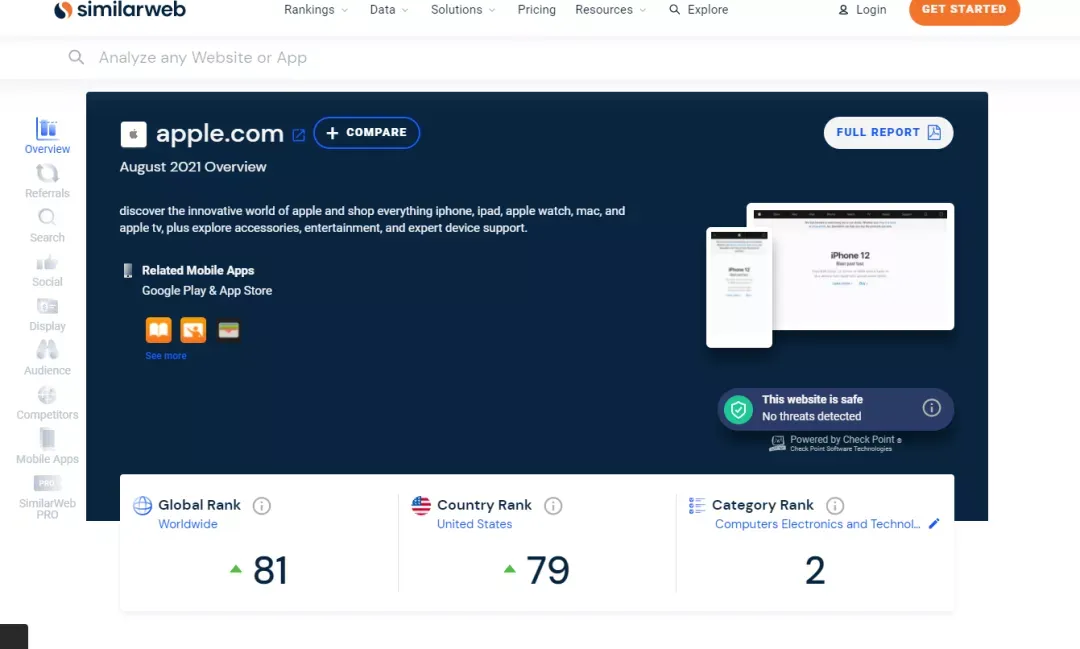Click the Worldwide link under Global Rank

188,524
